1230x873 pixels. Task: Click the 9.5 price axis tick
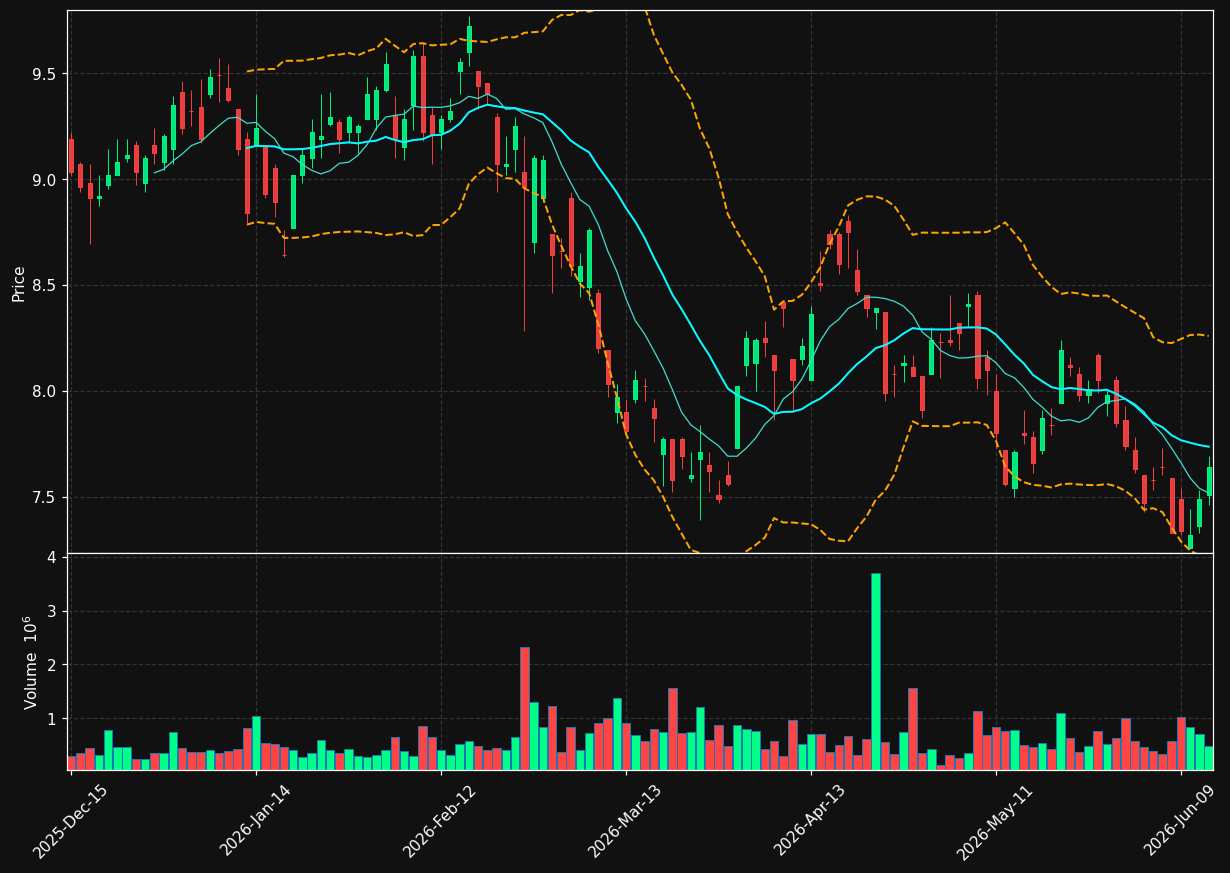point(45,74)
